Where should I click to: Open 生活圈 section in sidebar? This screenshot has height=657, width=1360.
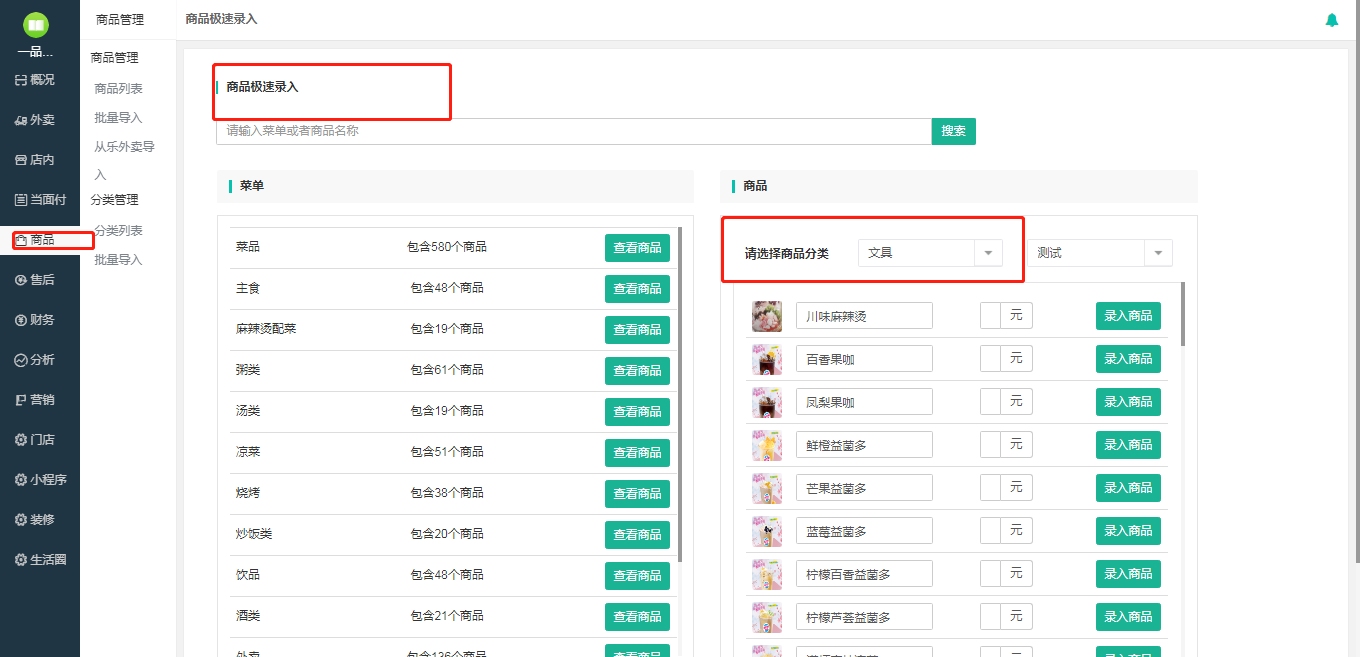point(40,560)
